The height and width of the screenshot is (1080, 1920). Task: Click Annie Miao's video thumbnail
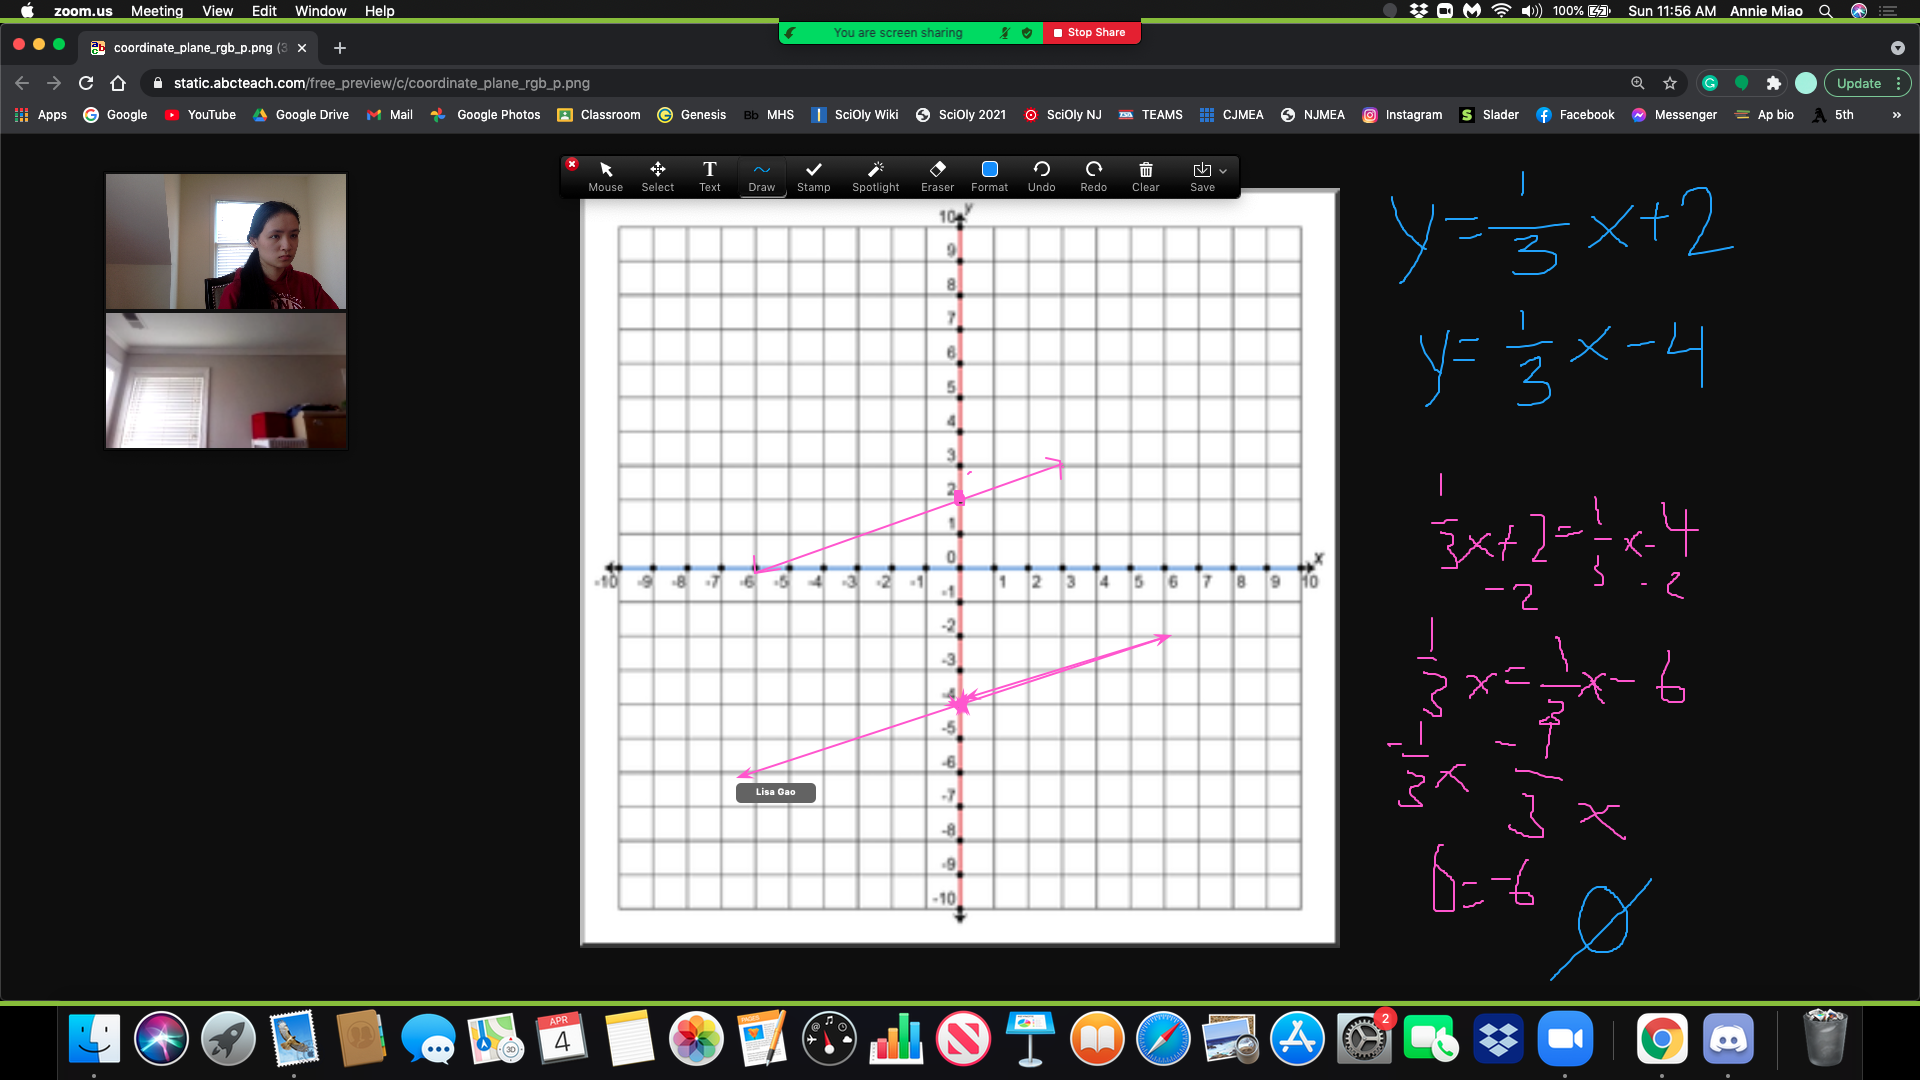coord(226,241)
